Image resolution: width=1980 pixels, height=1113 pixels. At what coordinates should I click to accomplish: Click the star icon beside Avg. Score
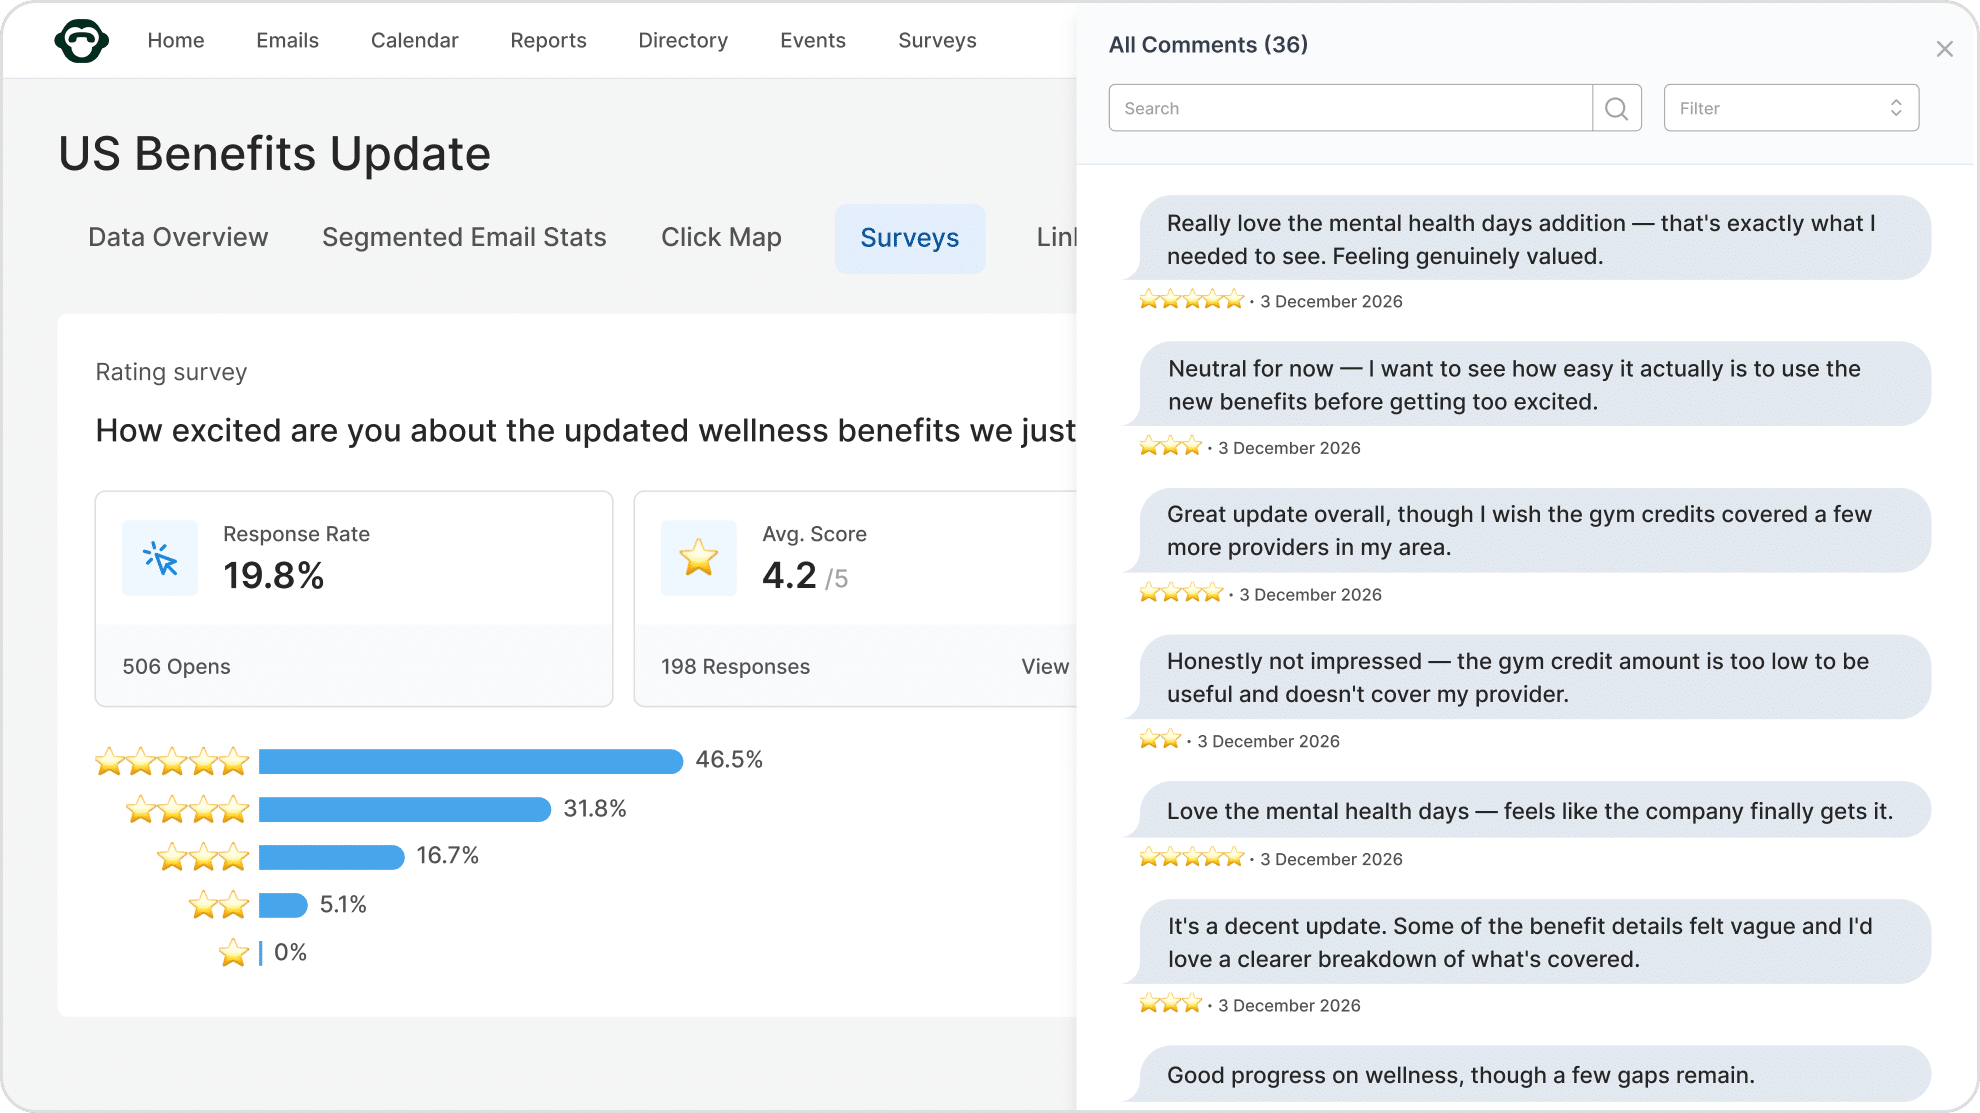point(698,558)
